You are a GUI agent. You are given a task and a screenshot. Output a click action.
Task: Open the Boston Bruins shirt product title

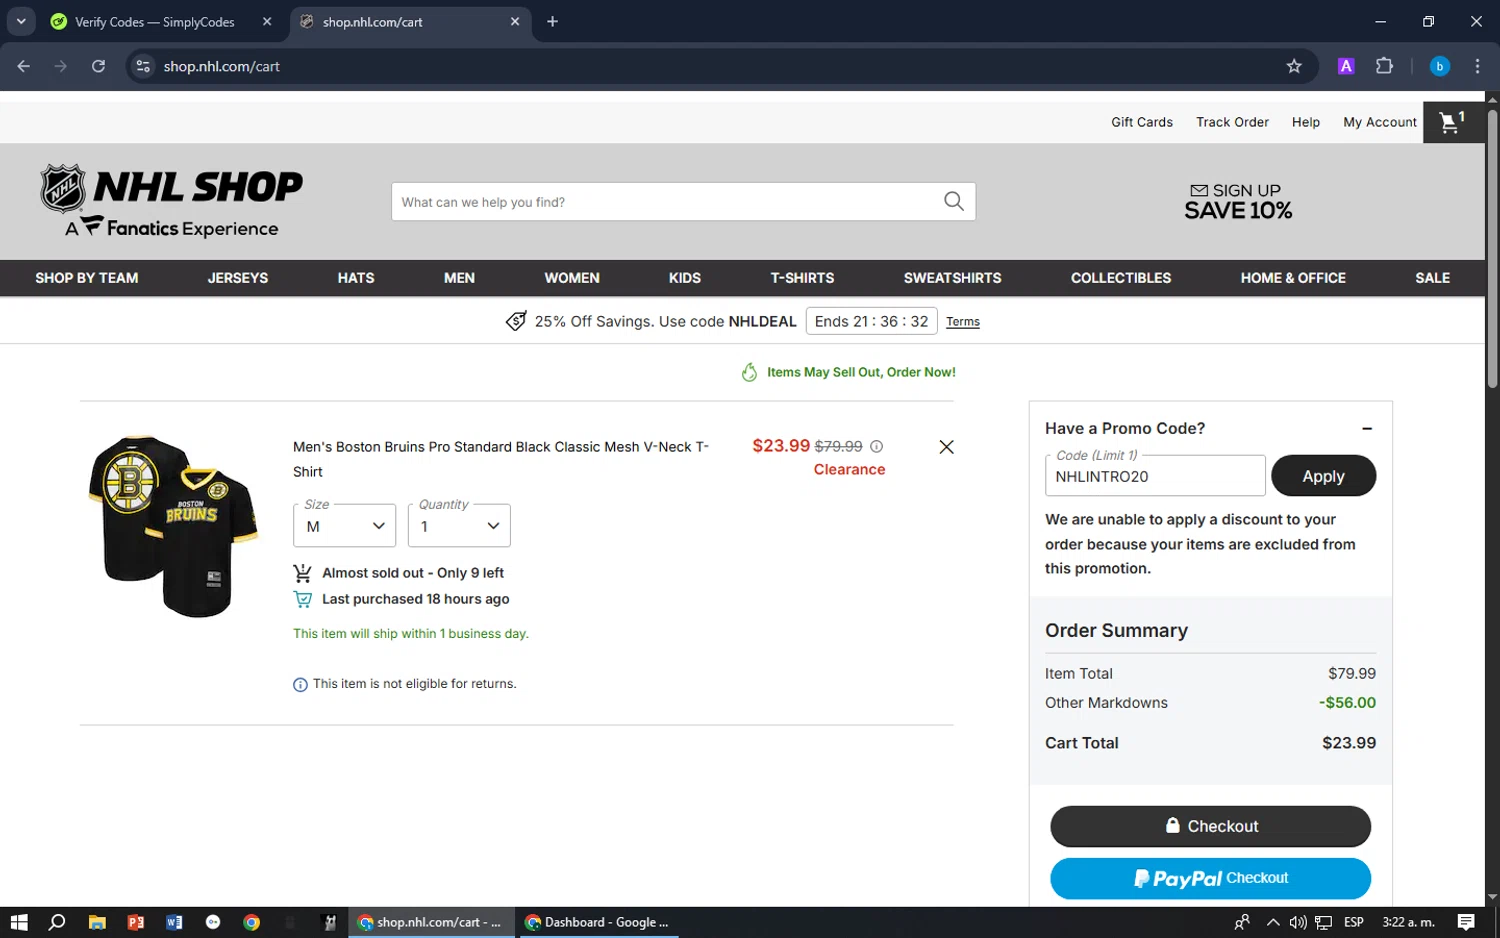tap(501, 459)
